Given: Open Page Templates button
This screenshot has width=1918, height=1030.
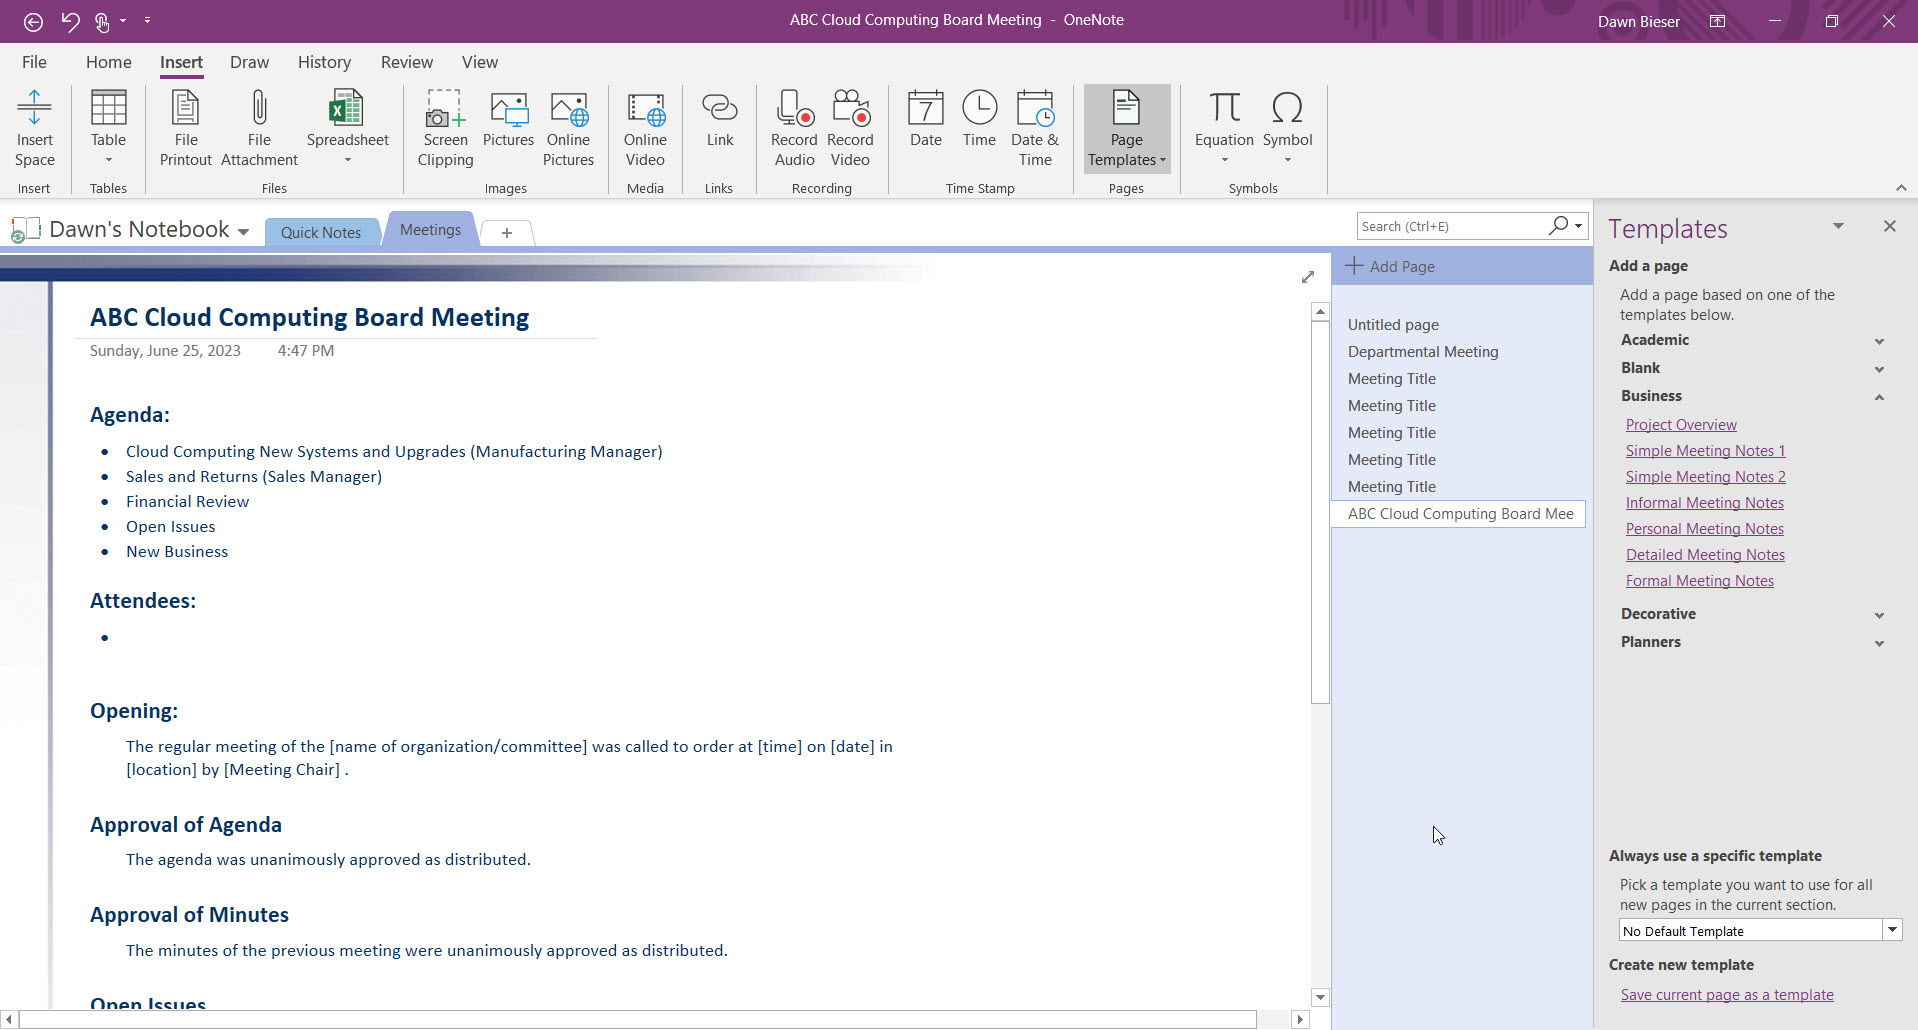Looking at the screenshot, I should (1126, 129).
